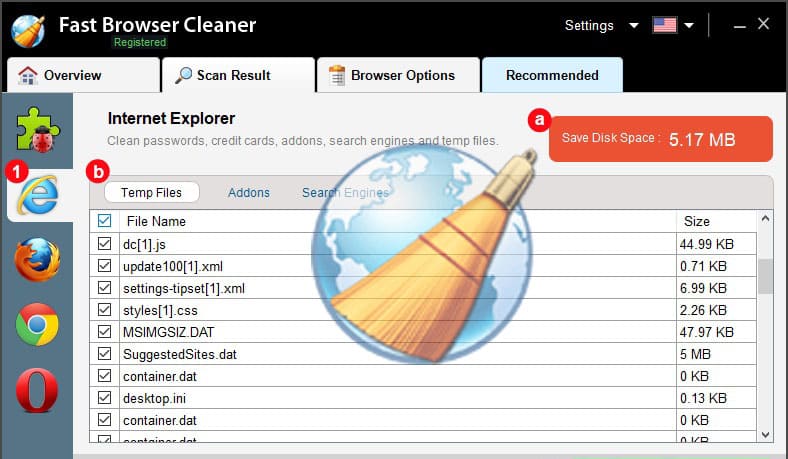Open the Settings menu

coord(589,25)
